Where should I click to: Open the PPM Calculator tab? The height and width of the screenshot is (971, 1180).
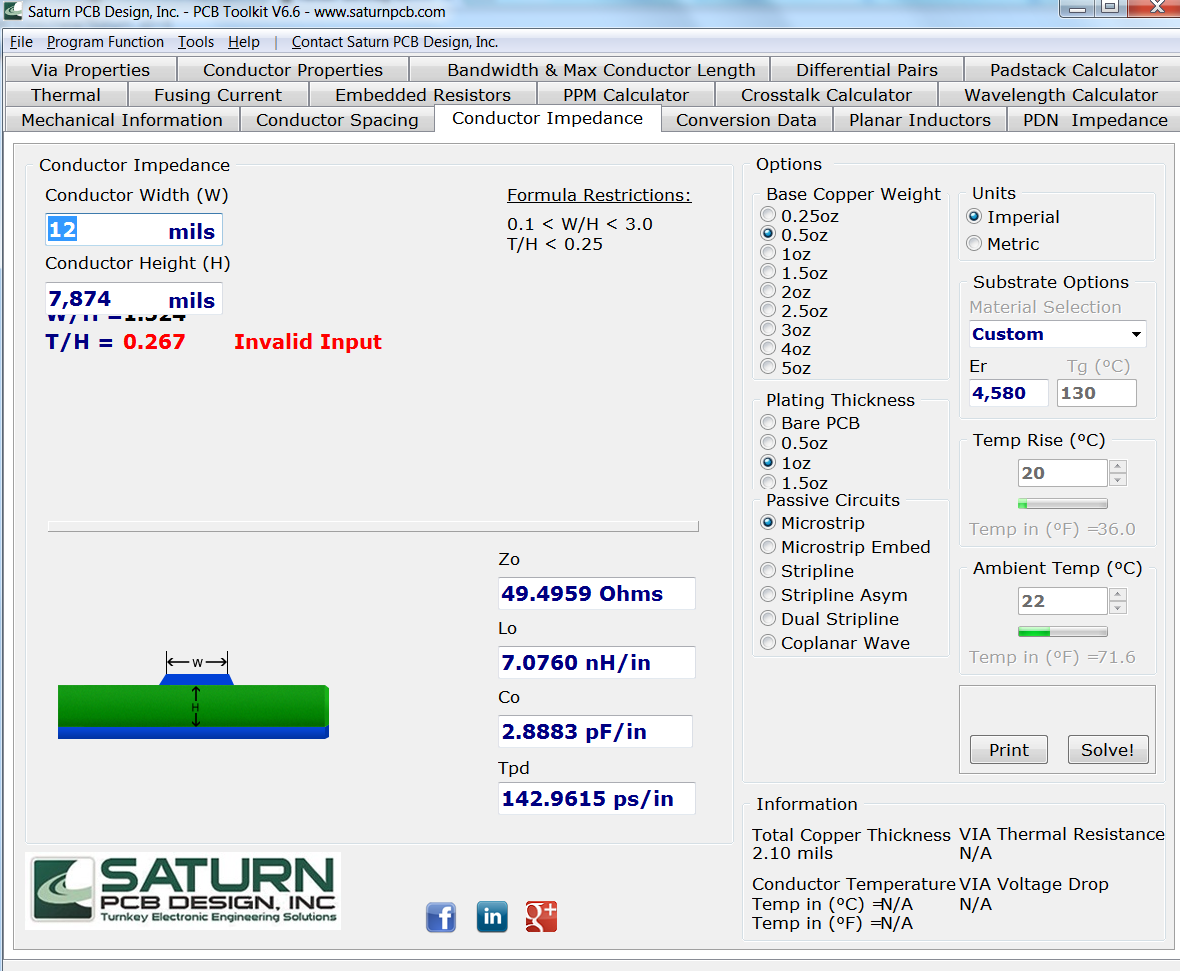[625, 95]
